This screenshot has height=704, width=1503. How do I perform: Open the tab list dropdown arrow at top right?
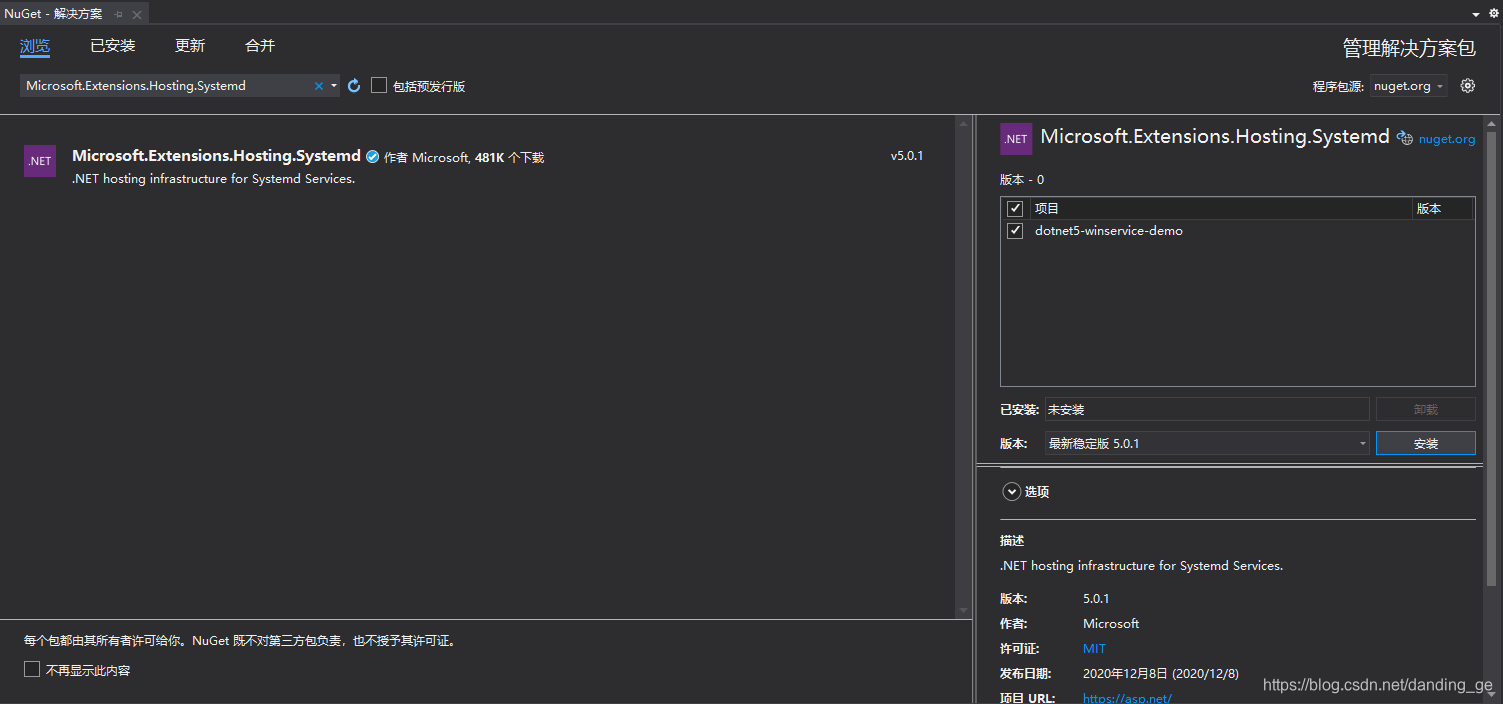1476,14
